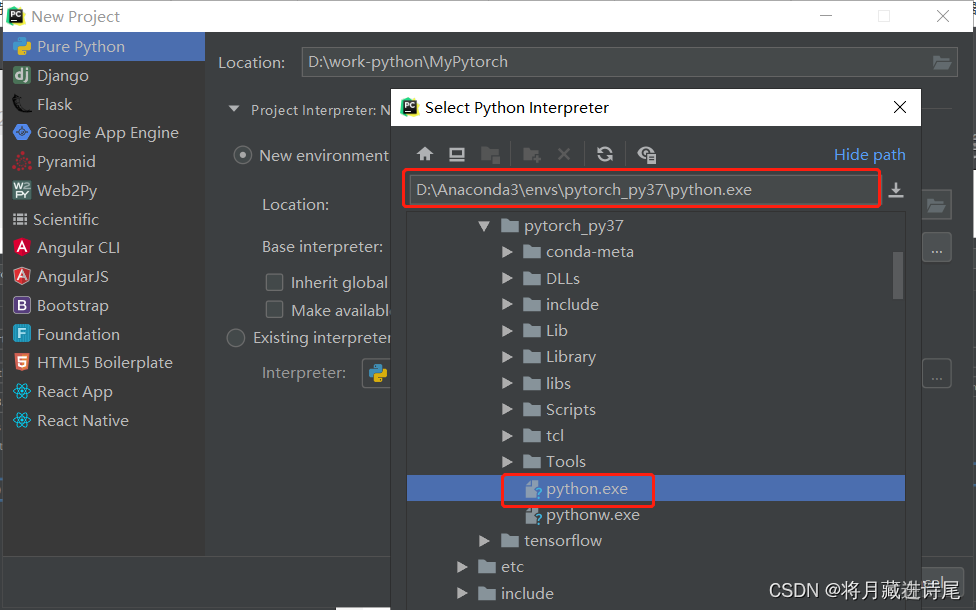The image size is (976, 610).
Task: Expand the Tools folder
Action: (507, 462)
